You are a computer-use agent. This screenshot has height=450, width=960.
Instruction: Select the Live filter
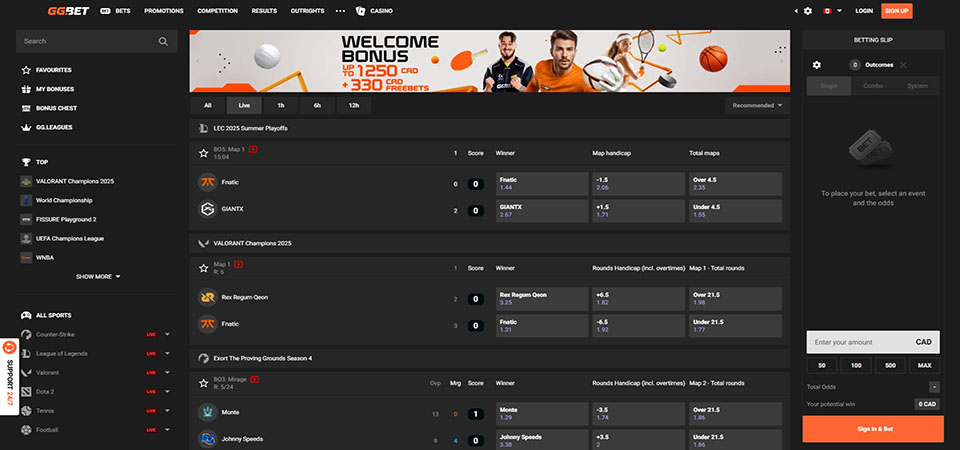coord(244,105)
